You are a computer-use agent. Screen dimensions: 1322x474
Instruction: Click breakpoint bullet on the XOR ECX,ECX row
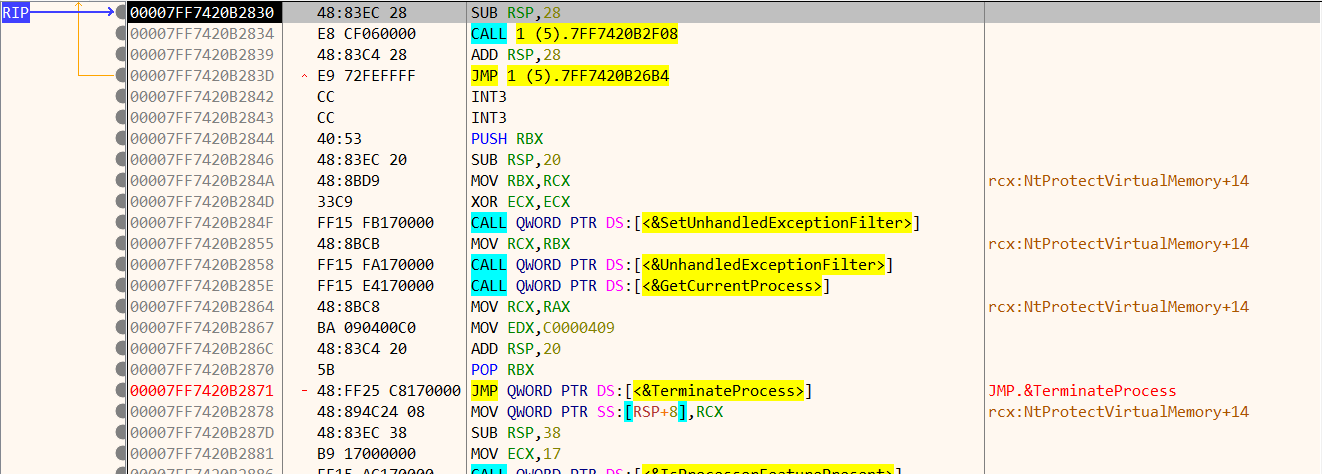[121, 202]
